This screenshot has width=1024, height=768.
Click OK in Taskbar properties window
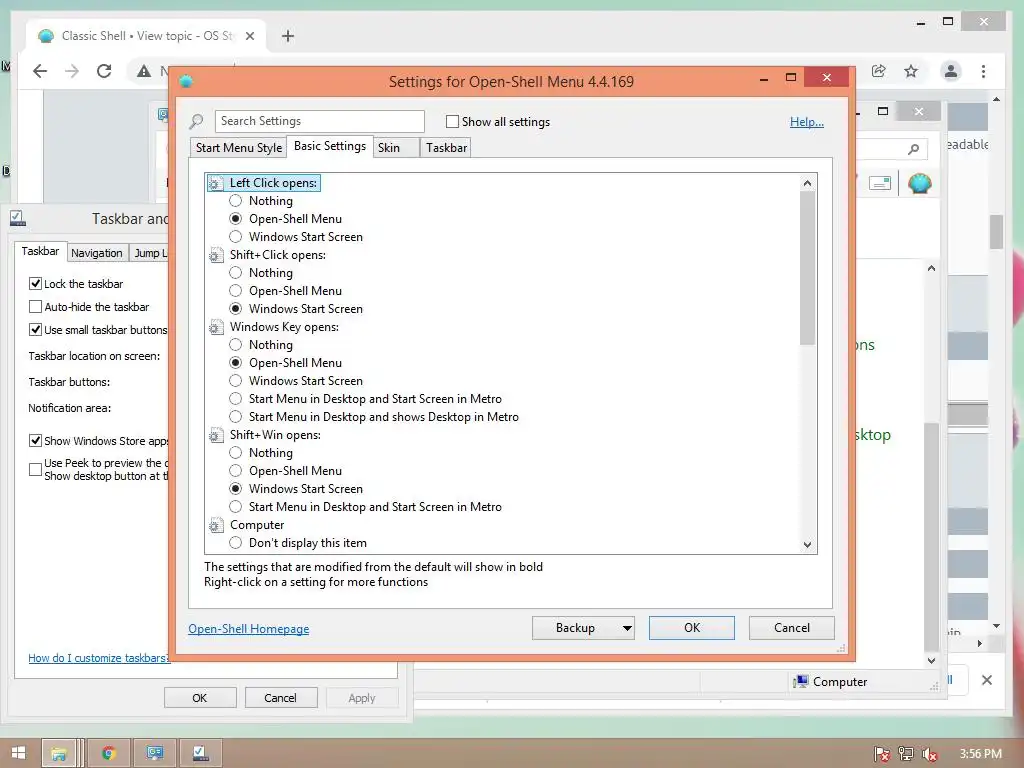(x=200, y=698)
